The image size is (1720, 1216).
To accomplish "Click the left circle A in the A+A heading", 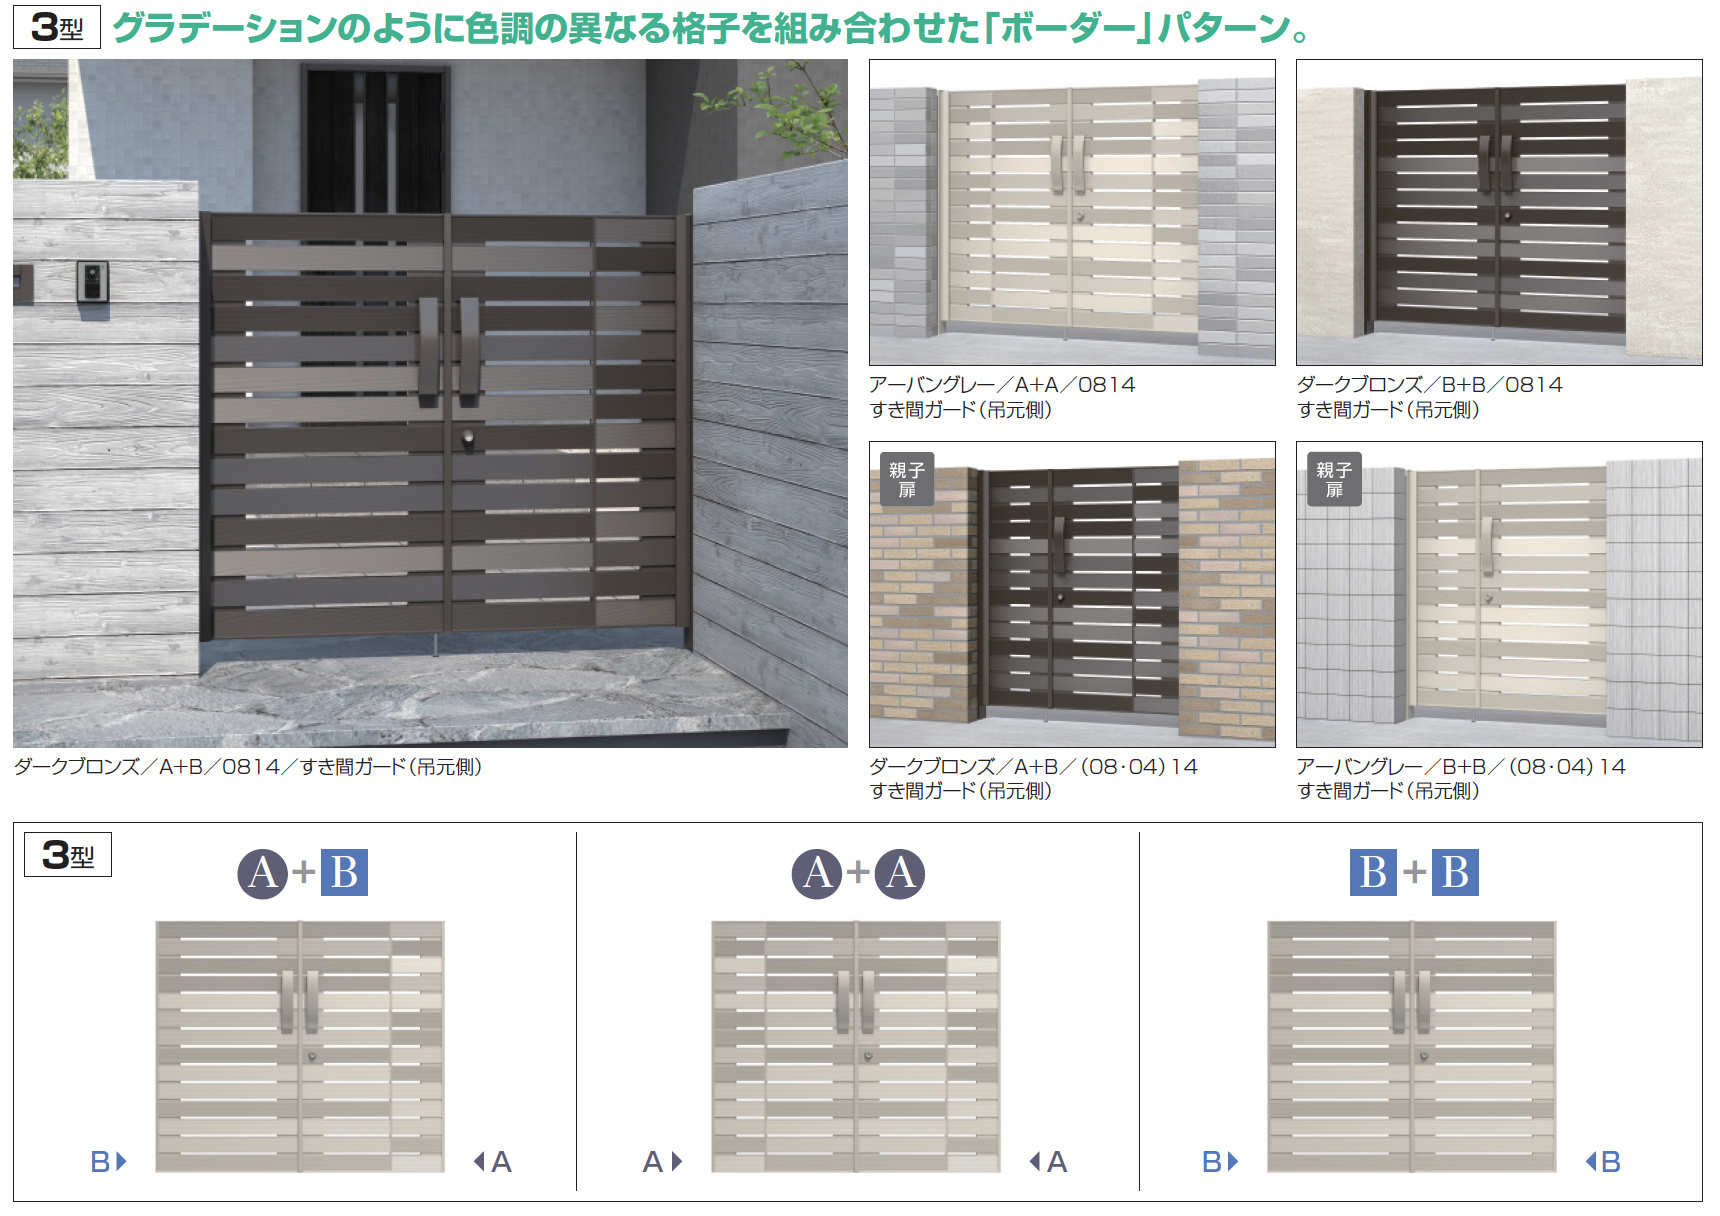I will coord(817,873).
